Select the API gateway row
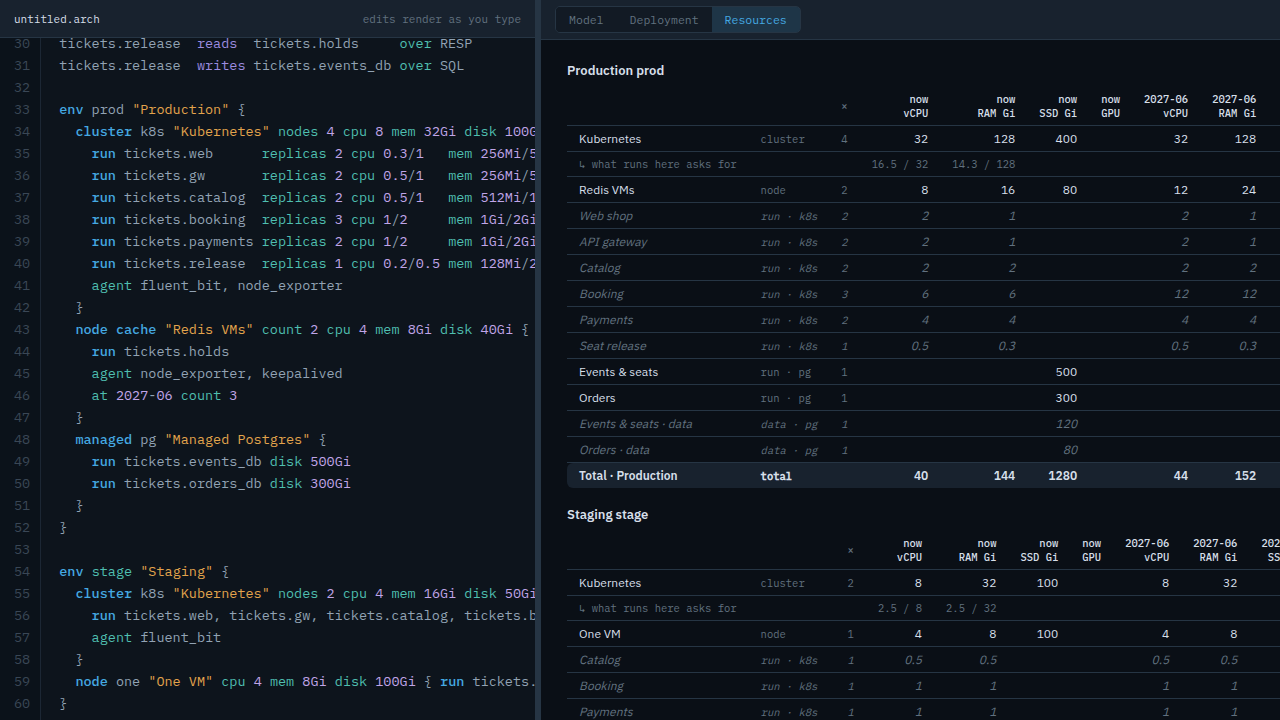The width and height of the screenshot is (1280, 720). [923, 242]
